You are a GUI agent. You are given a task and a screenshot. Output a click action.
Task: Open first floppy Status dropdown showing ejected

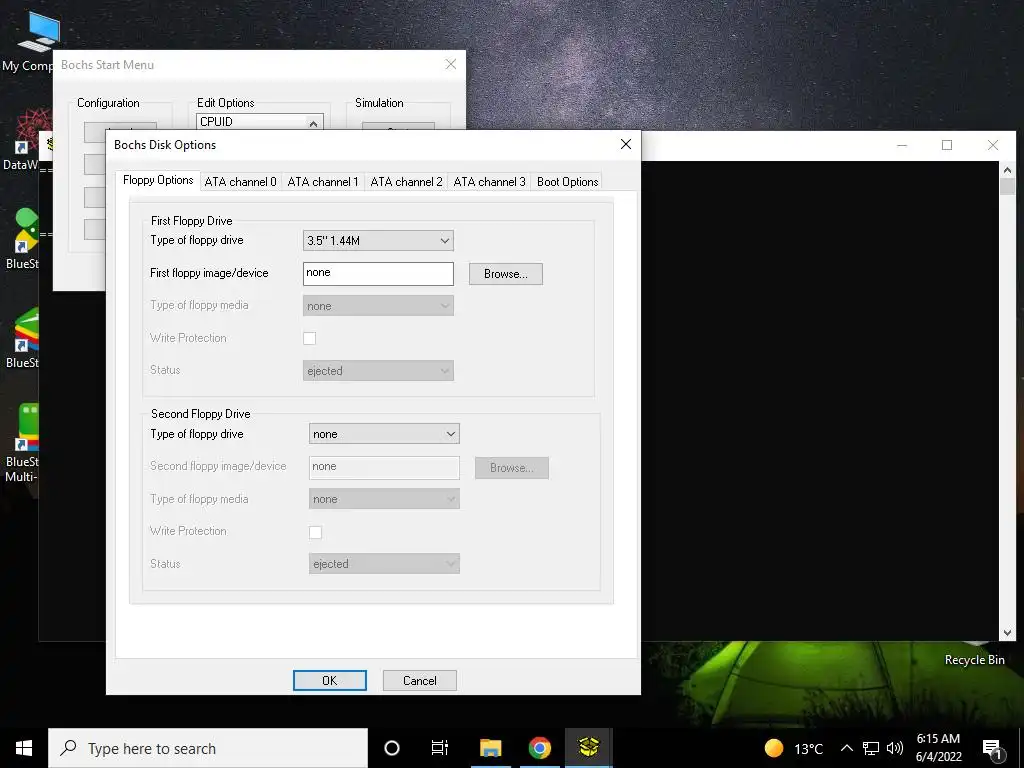378,370
